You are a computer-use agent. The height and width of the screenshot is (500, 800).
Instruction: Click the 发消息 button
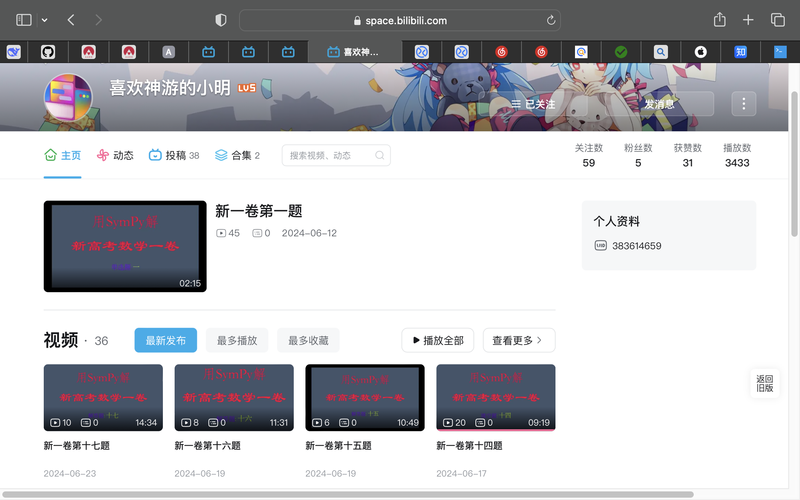659,104
